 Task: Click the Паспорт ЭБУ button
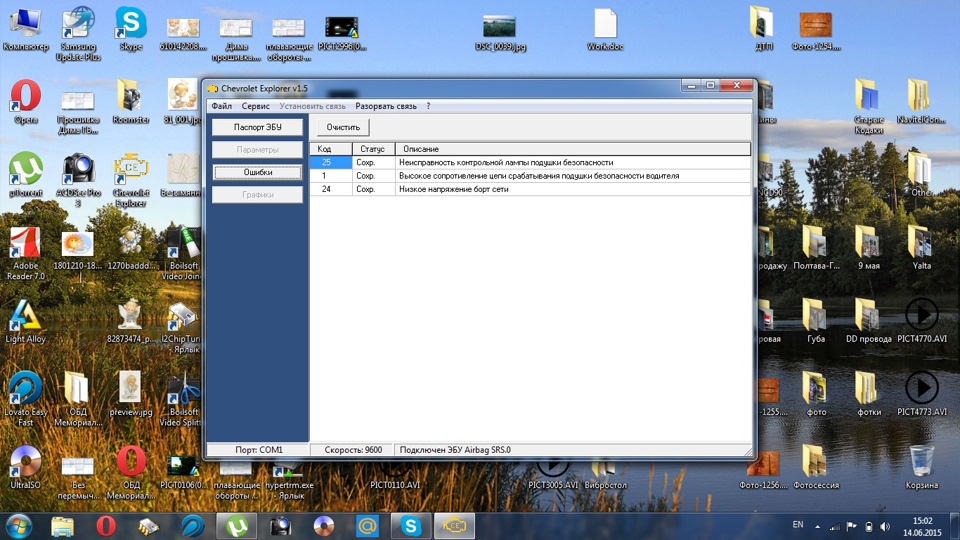click(257, 127)
